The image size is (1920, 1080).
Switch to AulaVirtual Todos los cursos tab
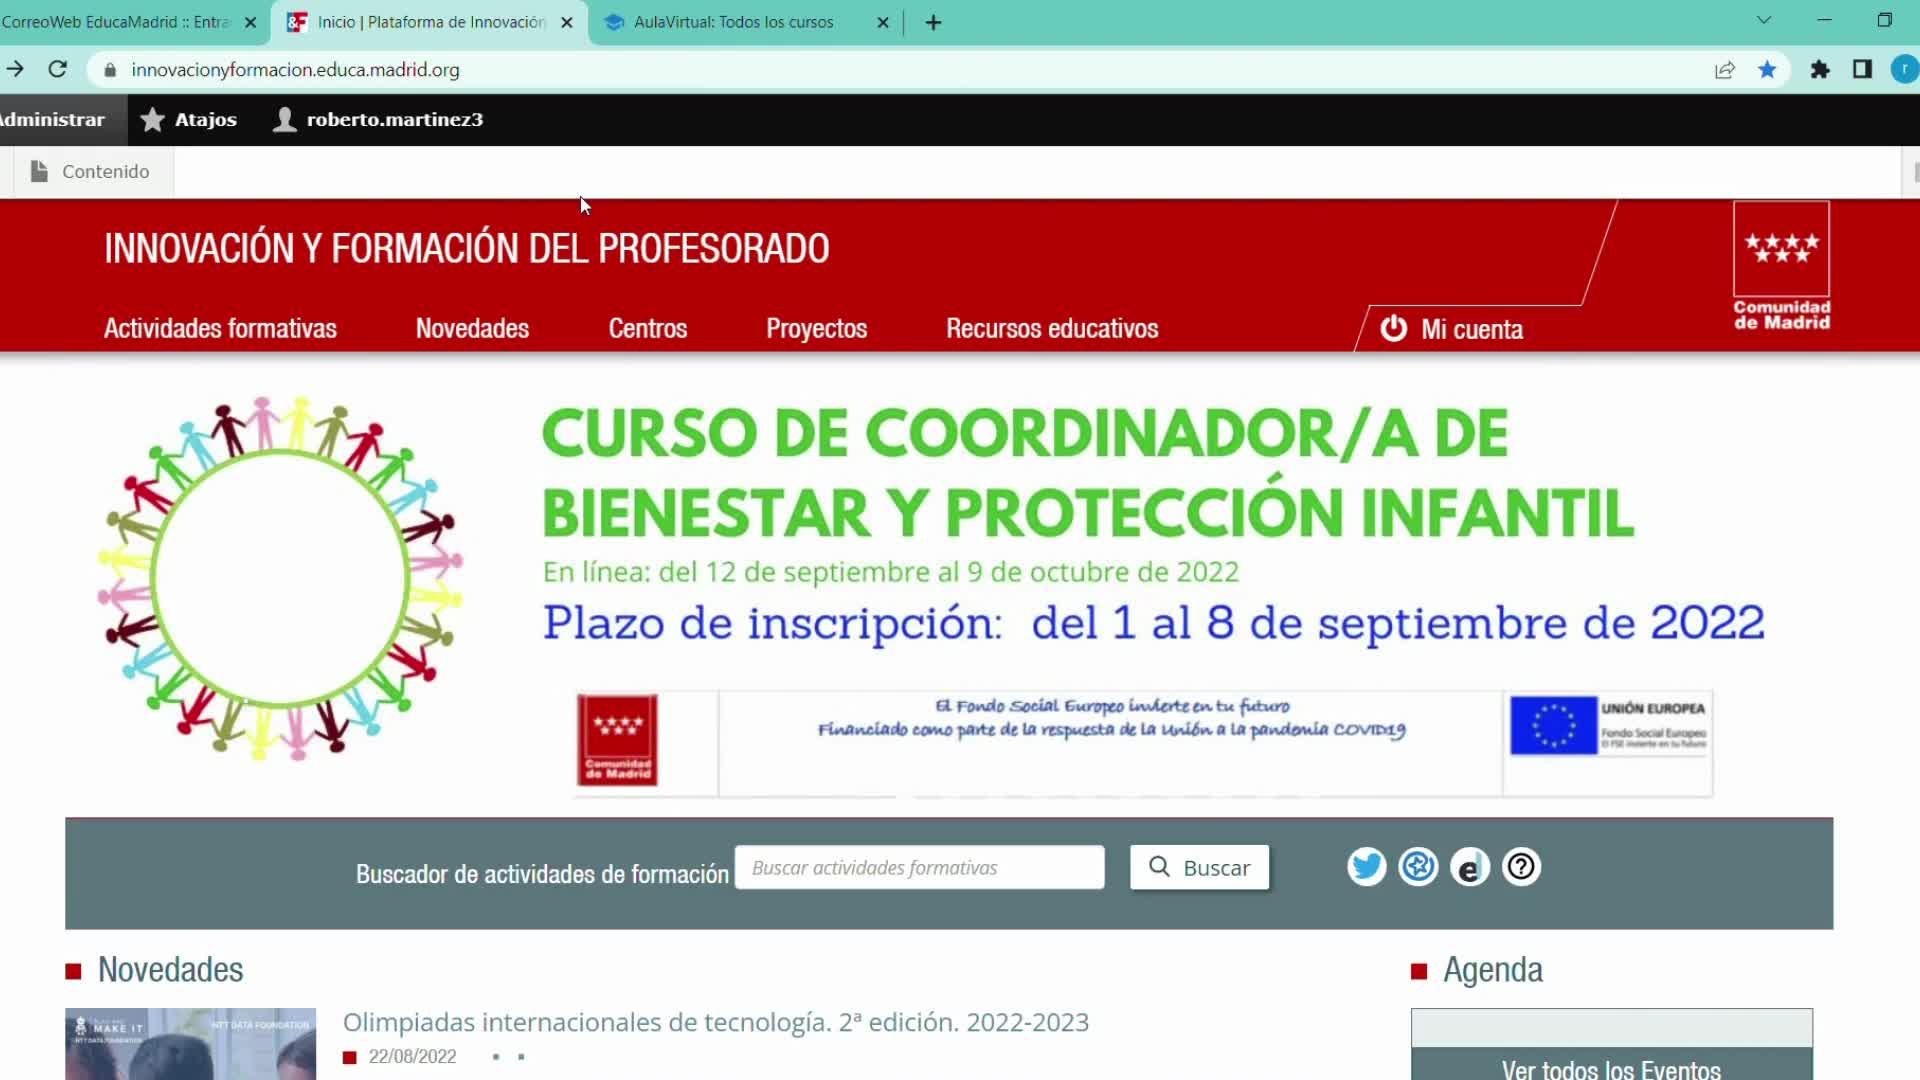(733, 22)
